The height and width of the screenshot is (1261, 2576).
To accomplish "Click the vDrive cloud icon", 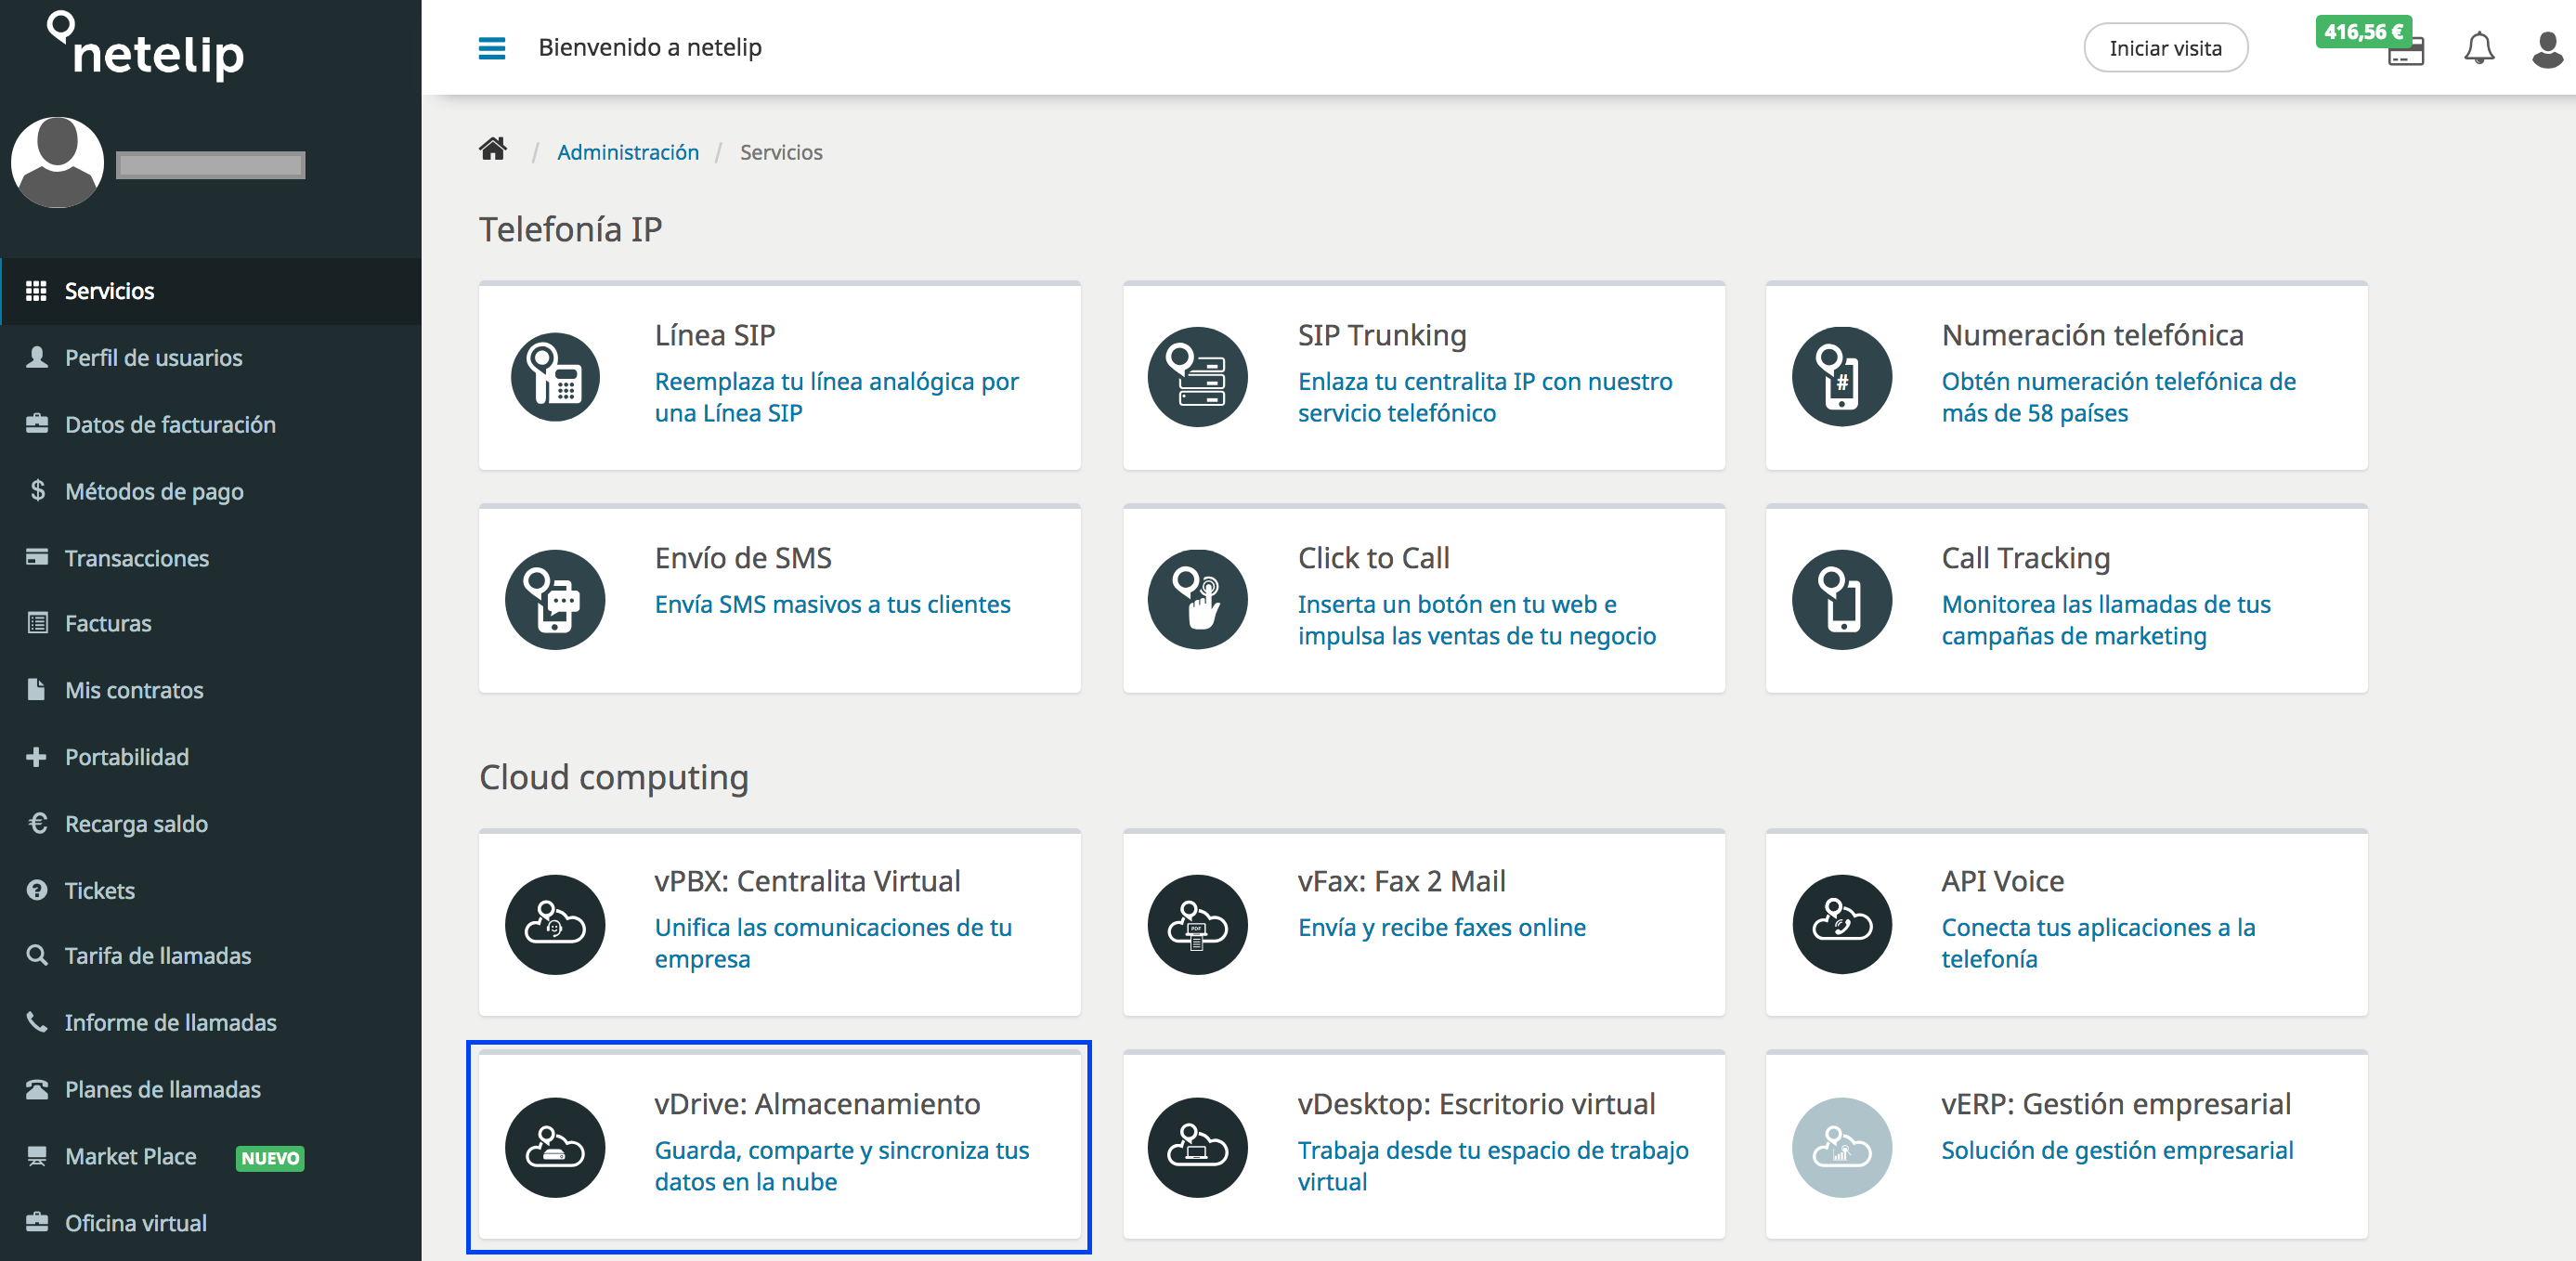I will (555, 1147).
